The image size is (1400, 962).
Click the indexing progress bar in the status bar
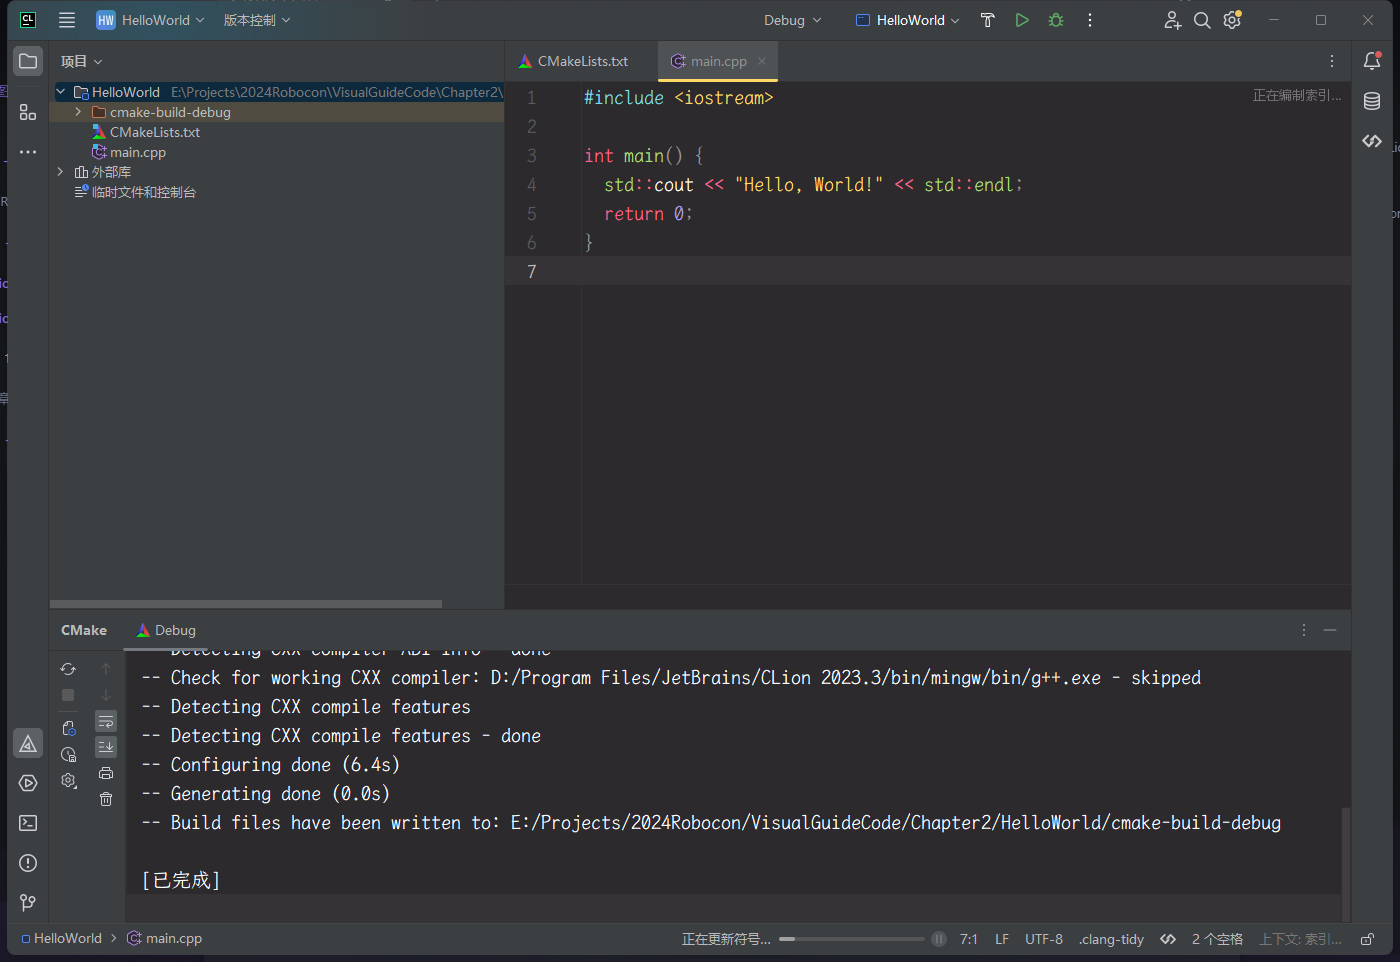[851, 939]
